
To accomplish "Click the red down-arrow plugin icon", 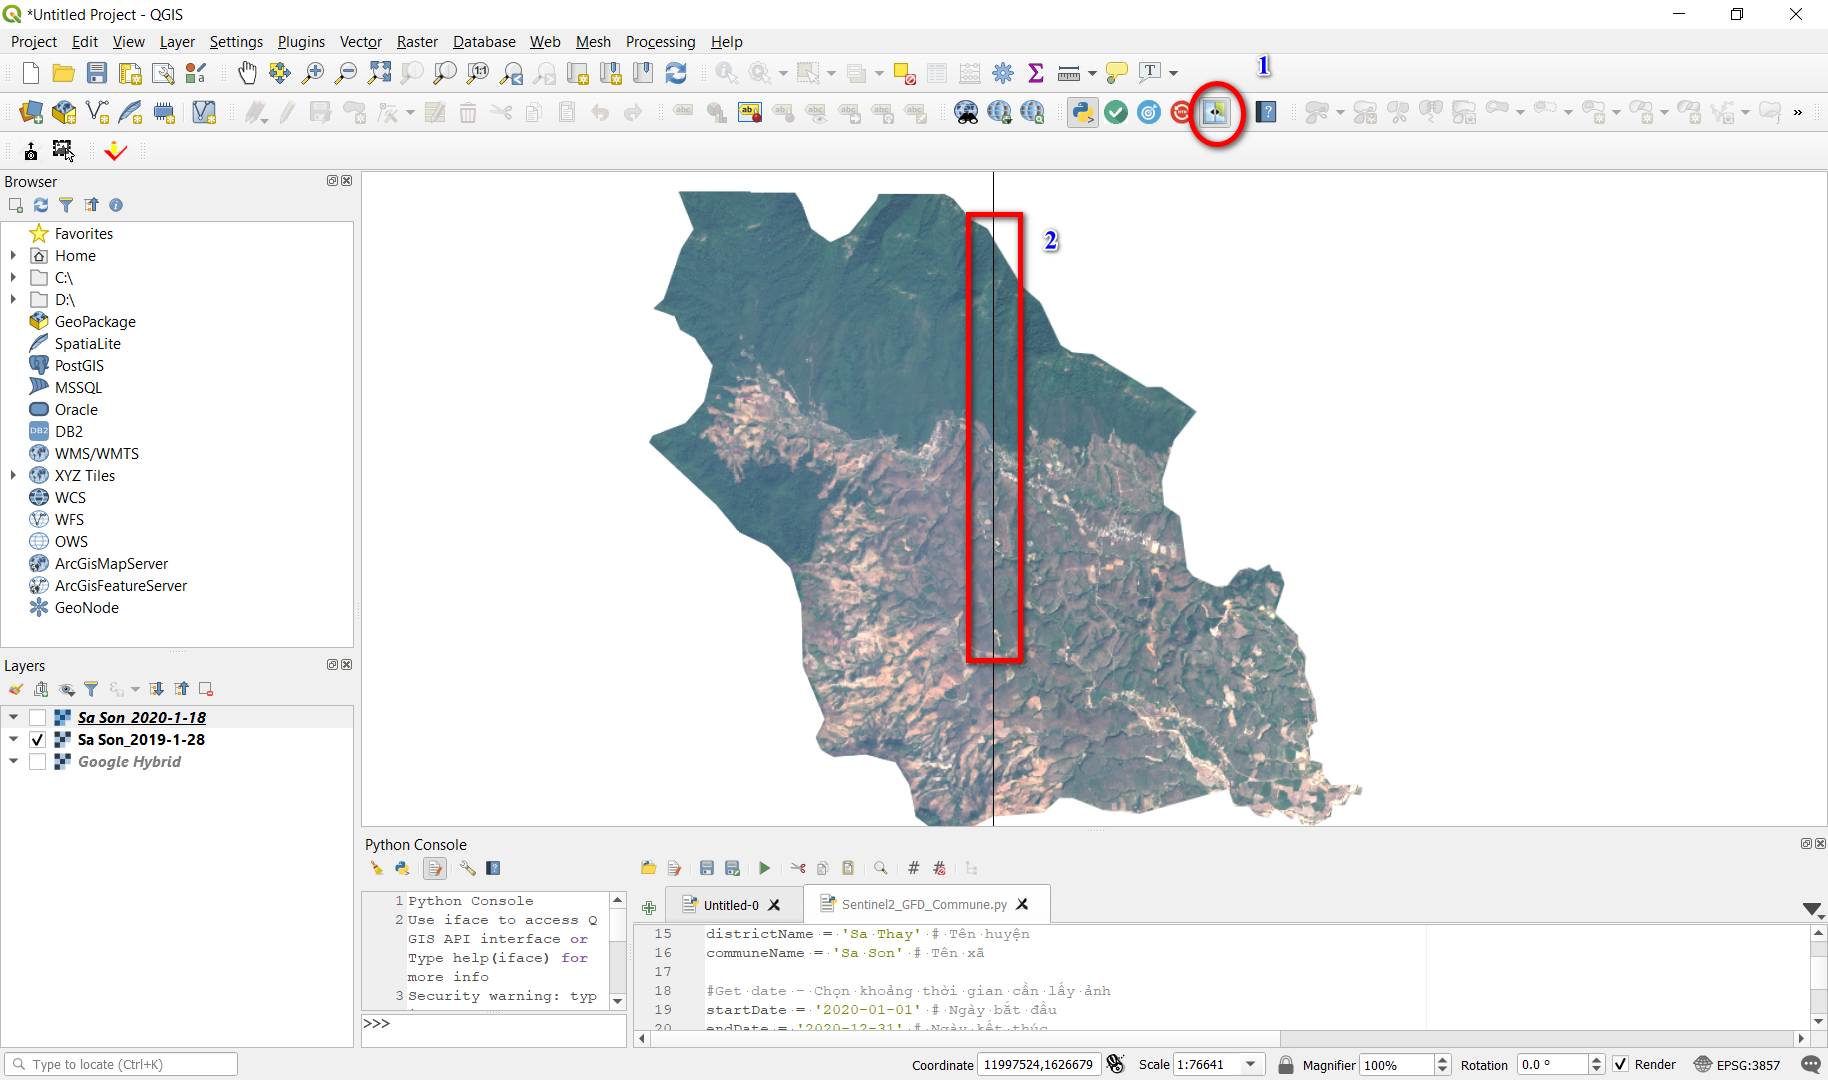I will [x=116, y=151].
